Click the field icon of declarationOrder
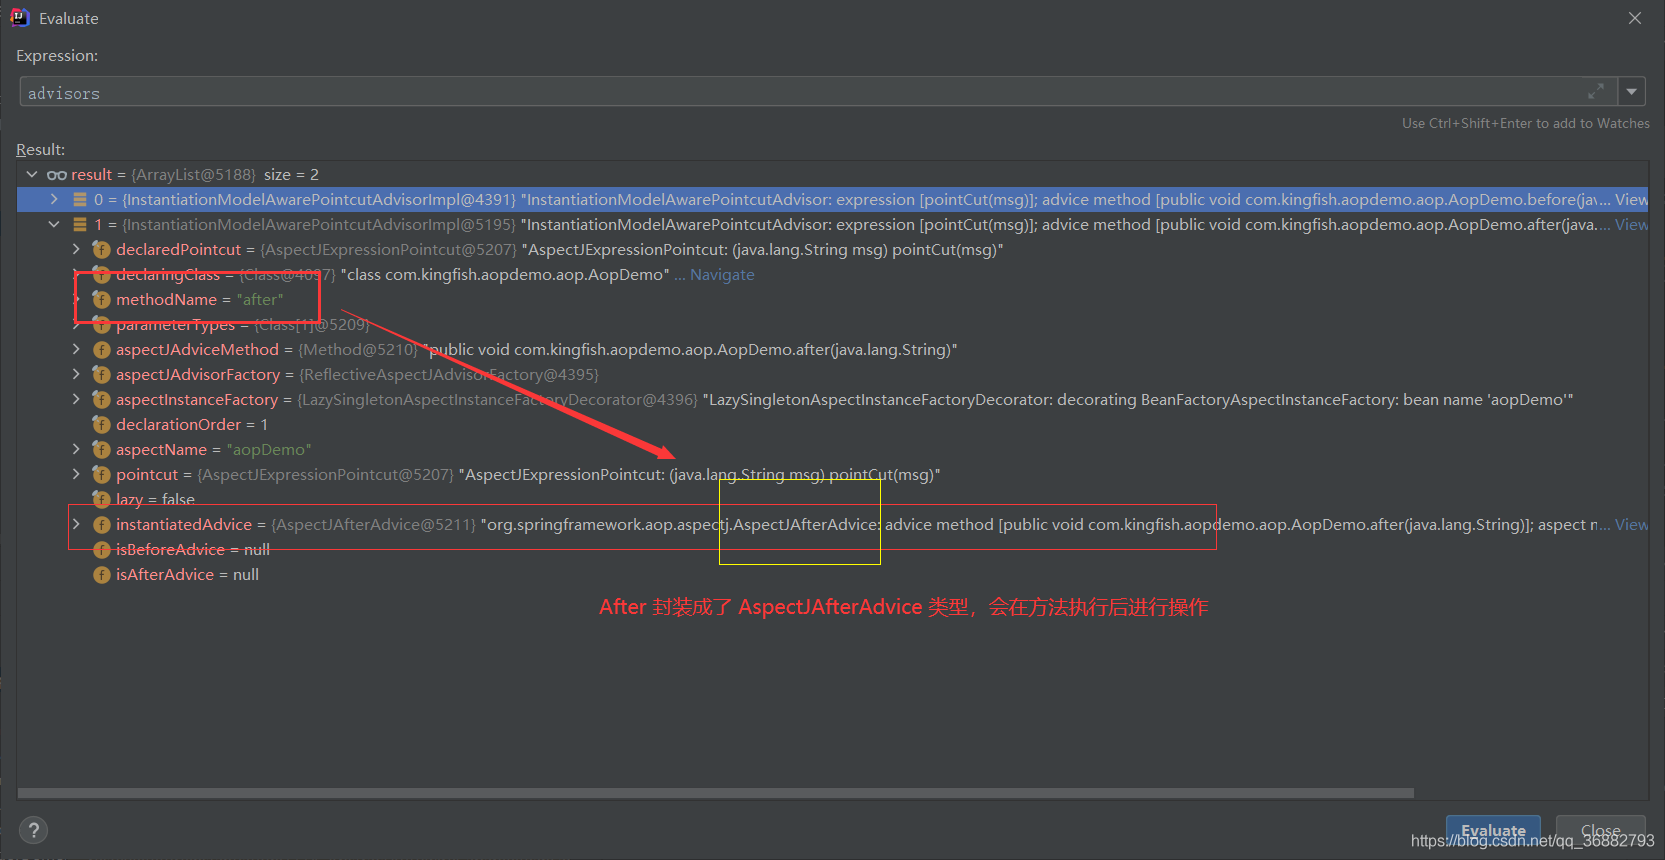 click(x=101, y=424)
